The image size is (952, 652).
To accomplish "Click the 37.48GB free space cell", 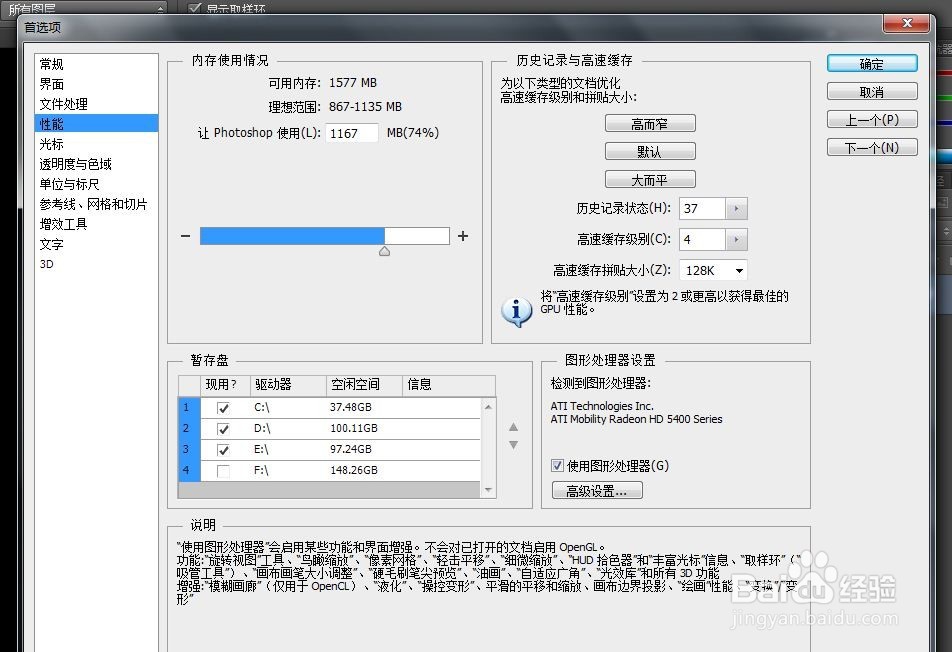I will [351, 407].
